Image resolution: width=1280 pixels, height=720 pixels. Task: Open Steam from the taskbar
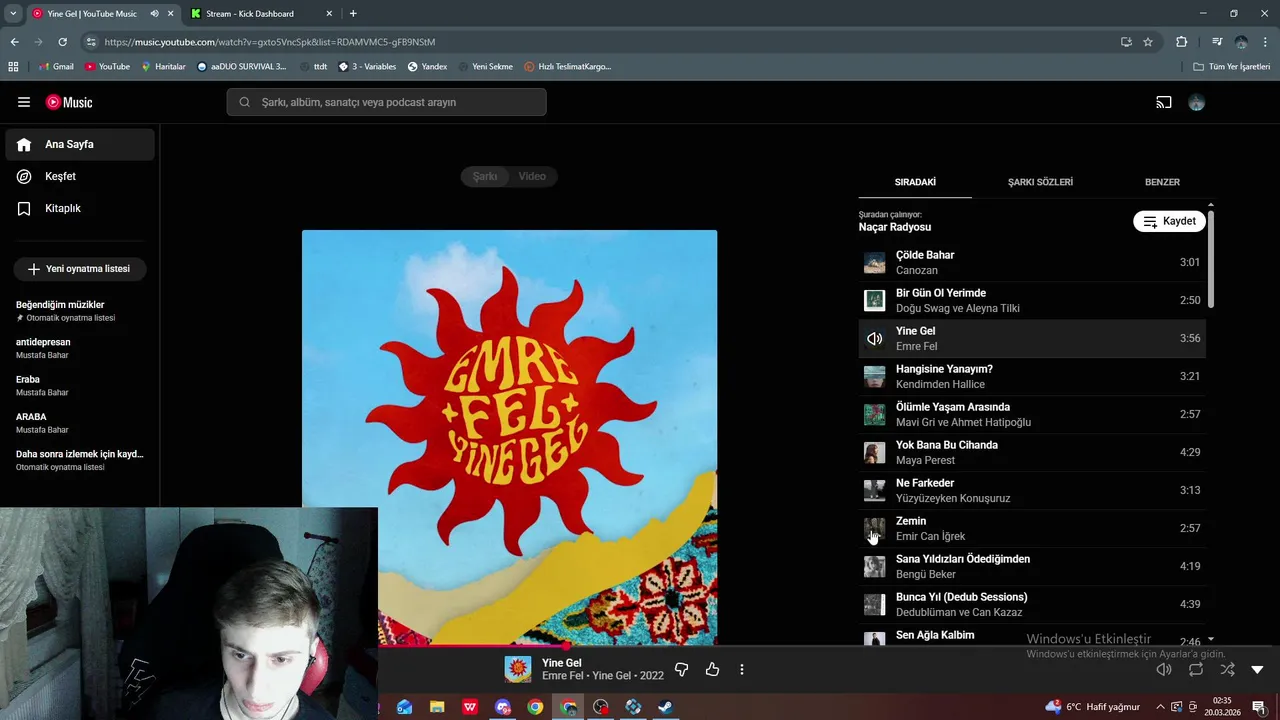(x=664, y=707)
